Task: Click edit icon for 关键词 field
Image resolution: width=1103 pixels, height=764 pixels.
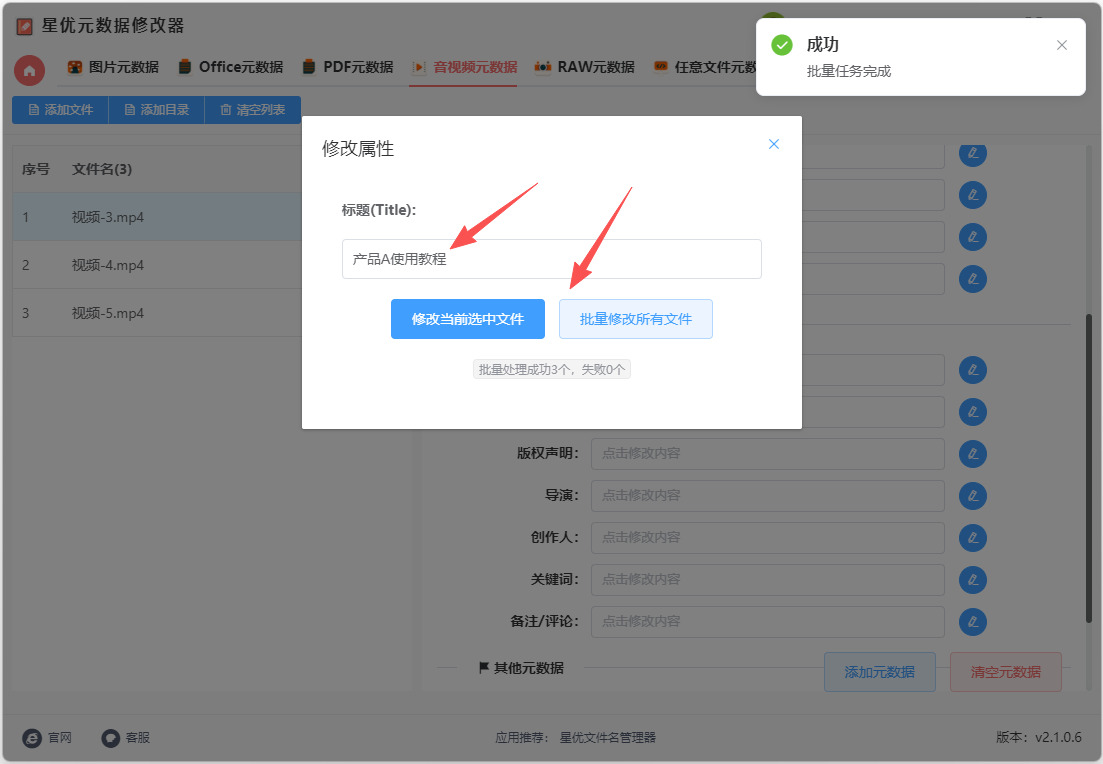Action: (973, 580)
